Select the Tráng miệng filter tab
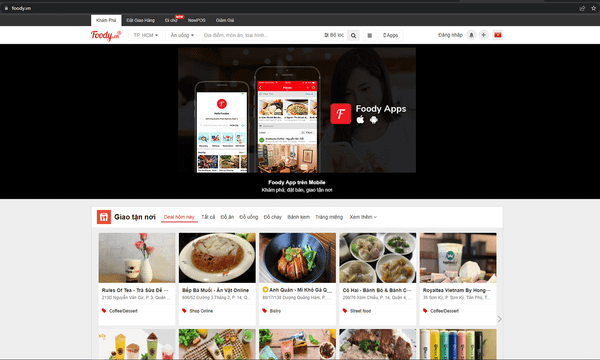 coord(329,217)
